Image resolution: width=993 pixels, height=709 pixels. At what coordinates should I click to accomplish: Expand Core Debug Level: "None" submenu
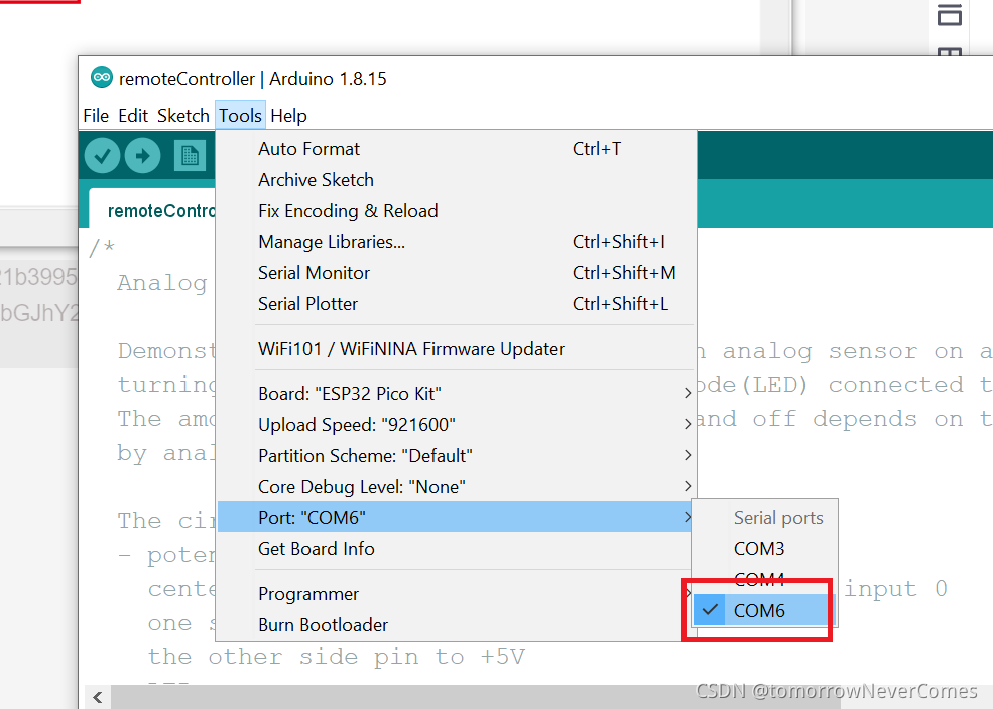pyautogui.click(x=456, y=487)
